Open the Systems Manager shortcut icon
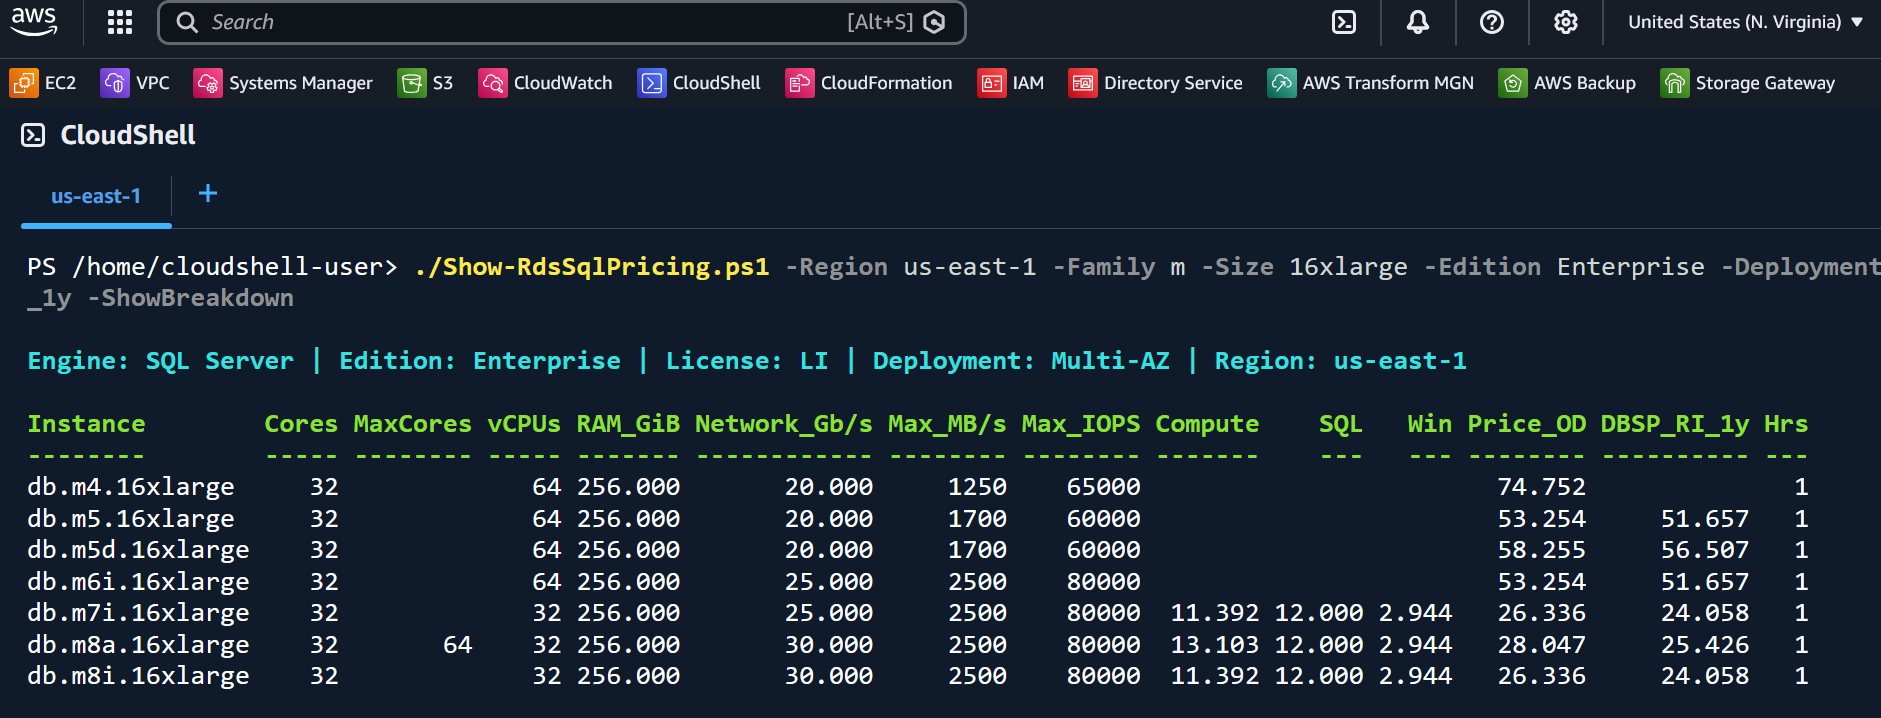 pos(208,83)
